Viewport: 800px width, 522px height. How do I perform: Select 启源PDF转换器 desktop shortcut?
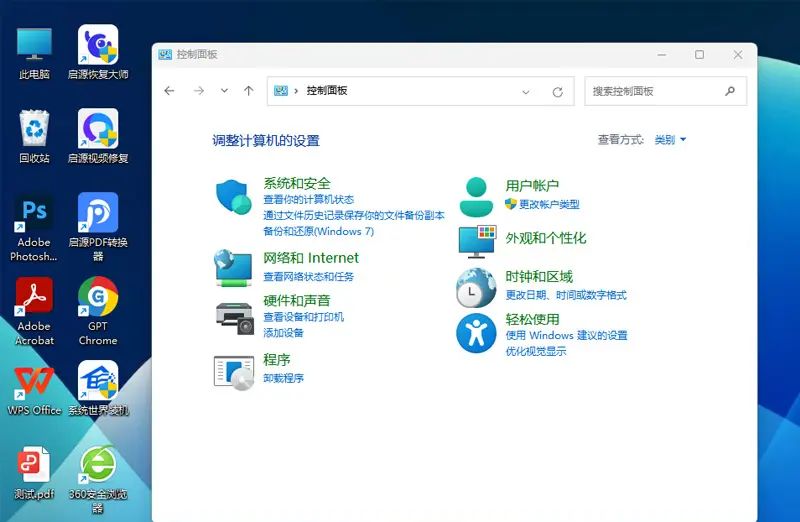pyautogui.click(x=98, y=227)
